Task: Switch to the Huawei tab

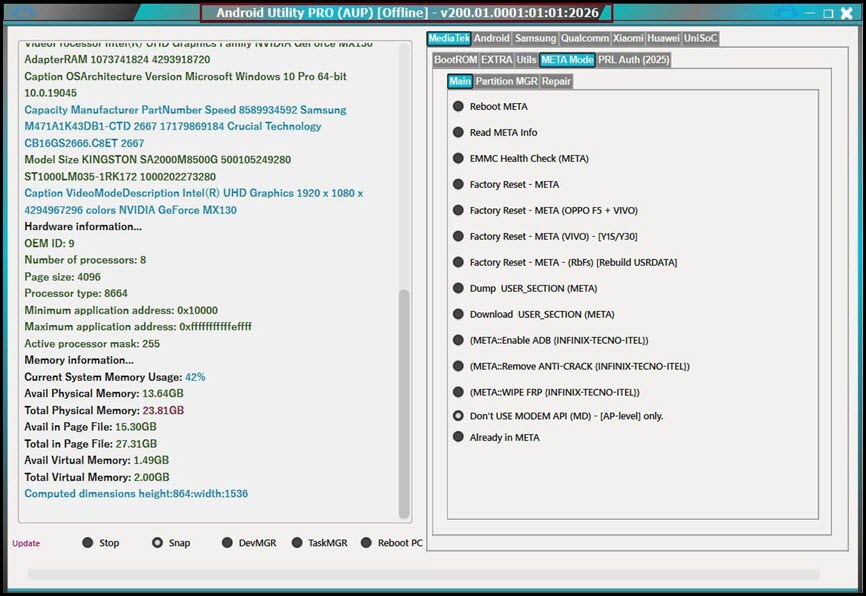Action: [x=663, y=38]
